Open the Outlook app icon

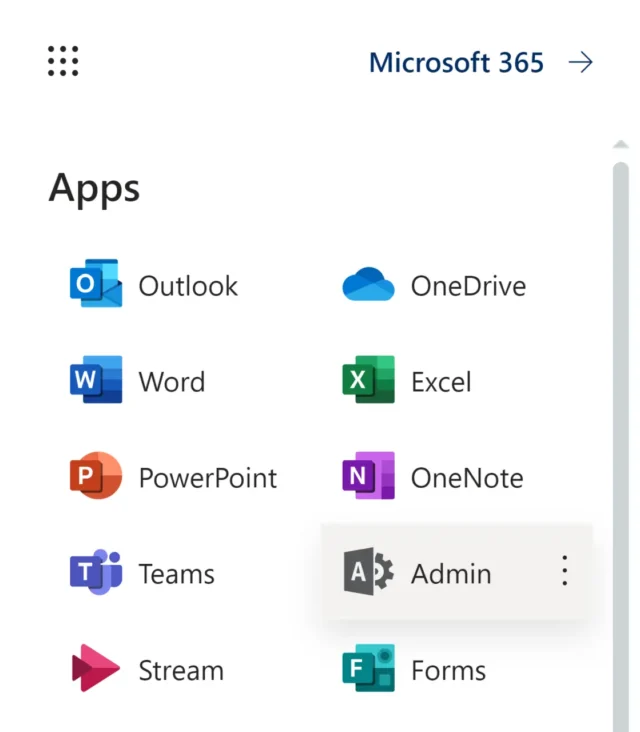pyautogui.click(x=96, y=285)
